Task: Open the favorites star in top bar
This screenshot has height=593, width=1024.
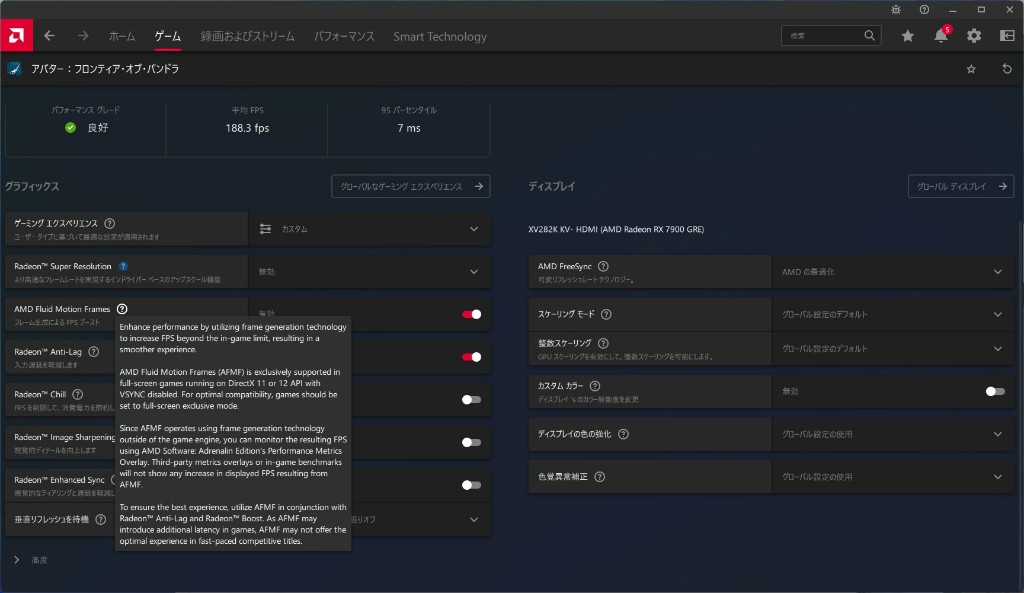Action: [x=907, y=36]
